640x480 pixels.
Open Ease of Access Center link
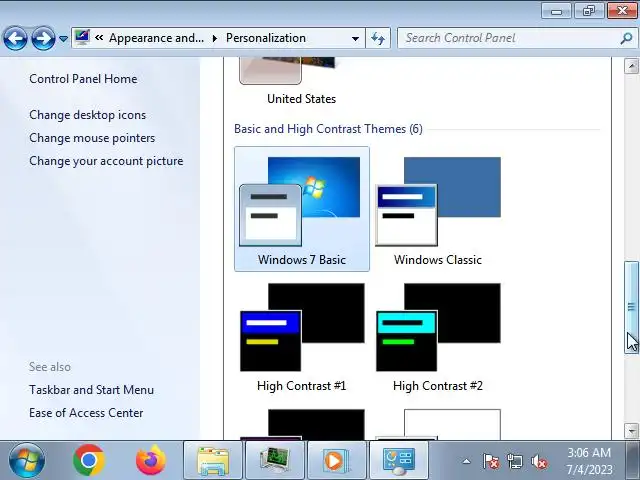click(86, 413)
